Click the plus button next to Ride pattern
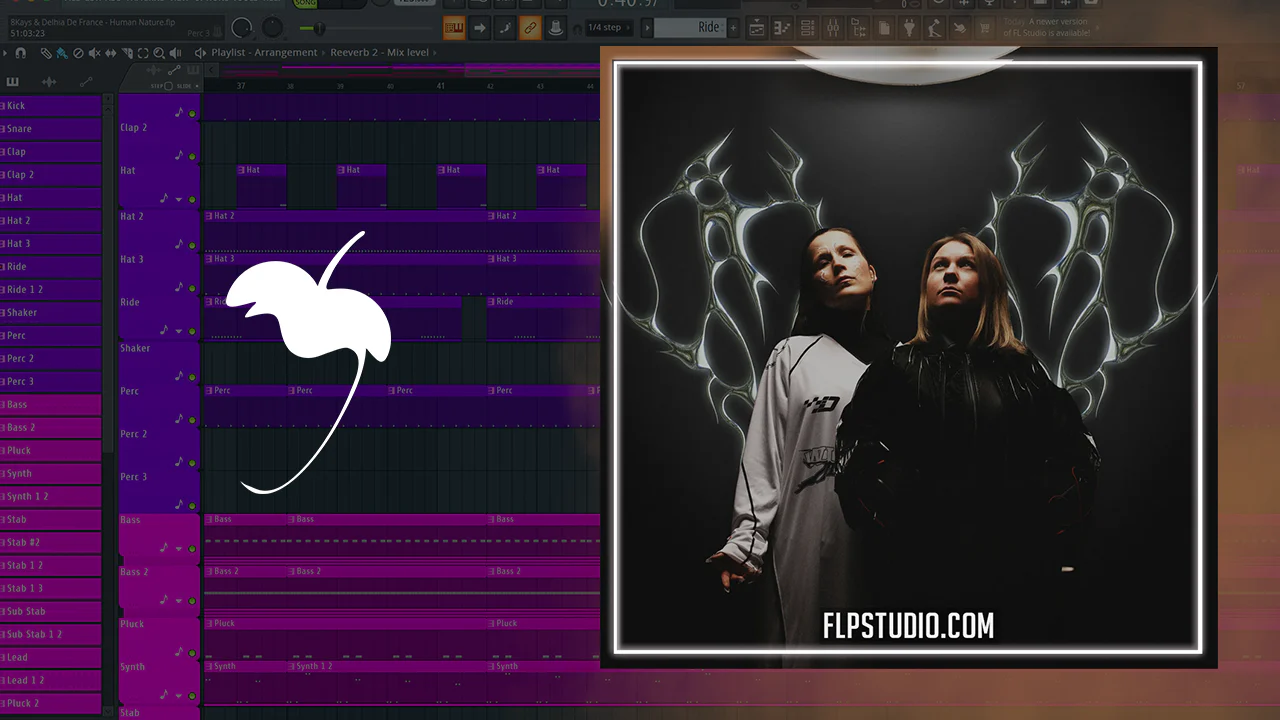Screen dimensions: 1280x720 (734, 28)
